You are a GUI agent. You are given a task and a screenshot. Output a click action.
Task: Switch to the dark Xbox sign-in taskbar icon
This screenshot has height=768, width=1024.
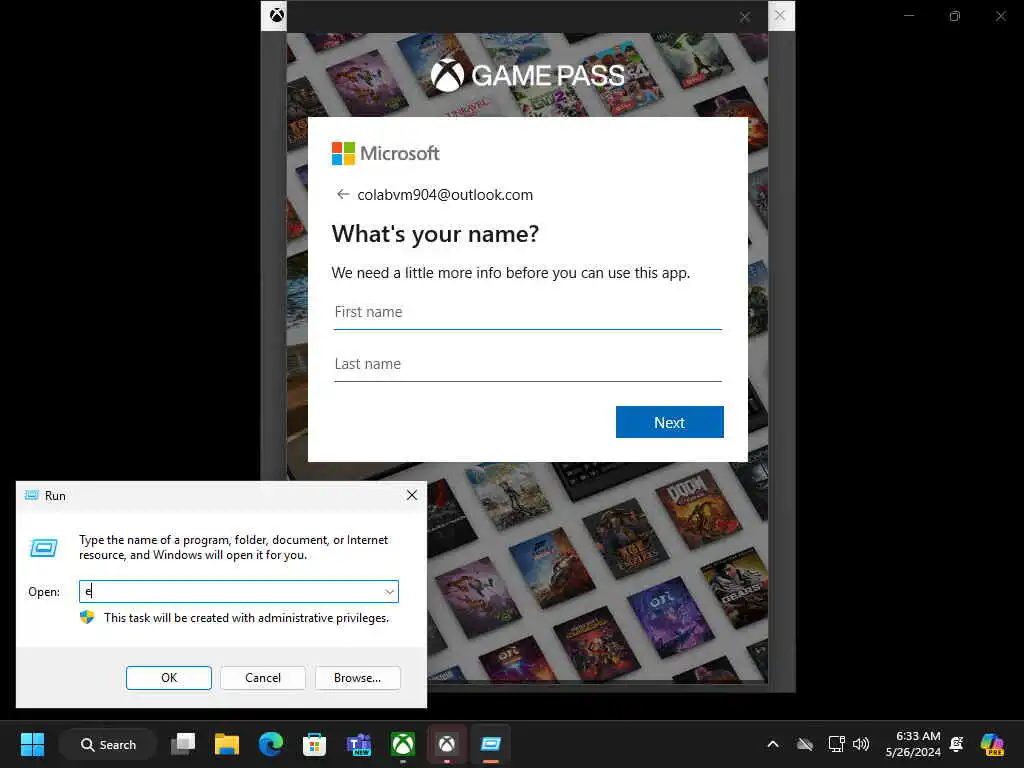tap(447, 744)
